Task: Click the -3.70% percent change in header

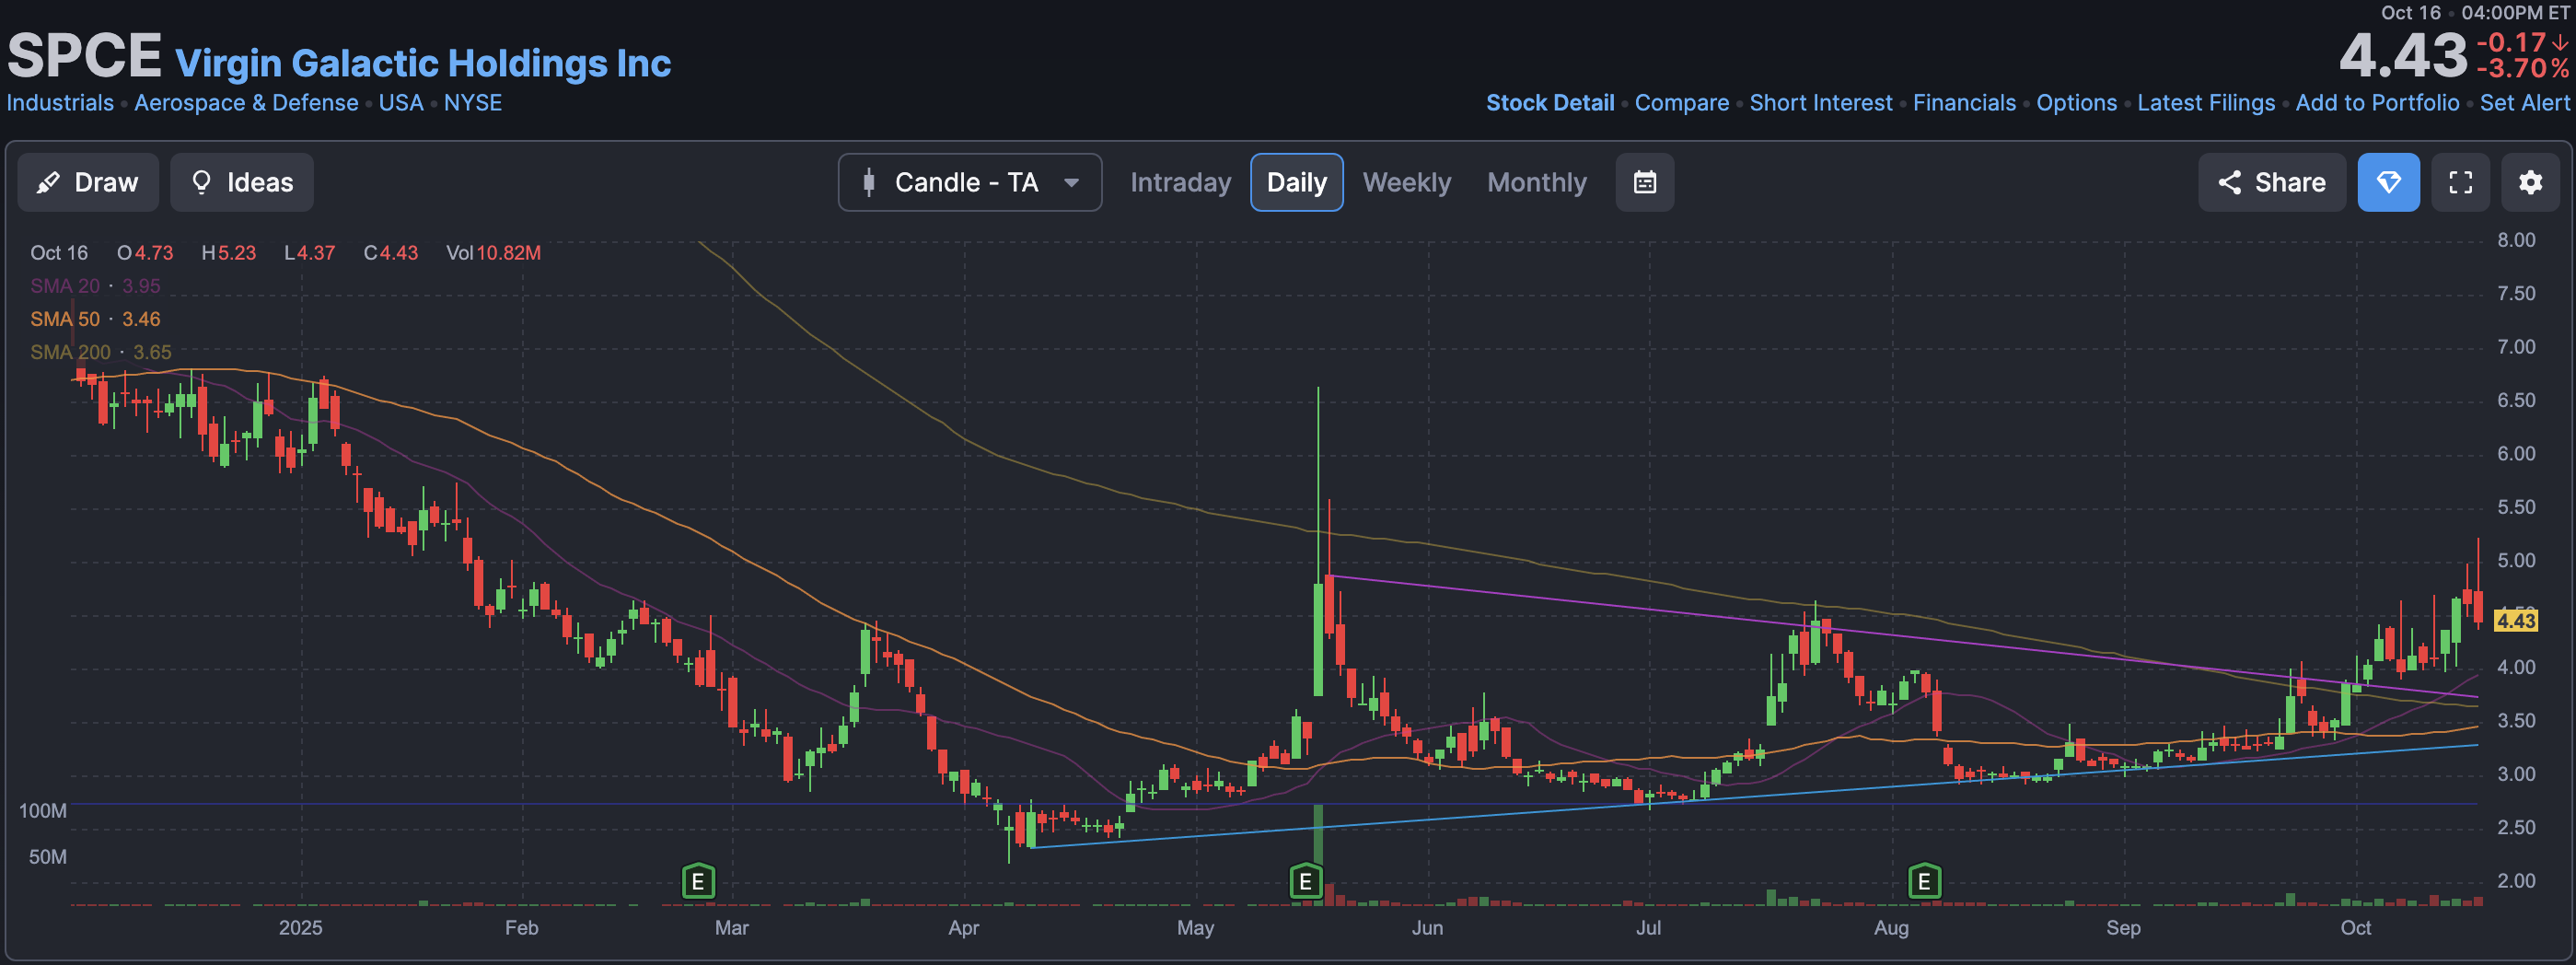Action: (2522, 68)
